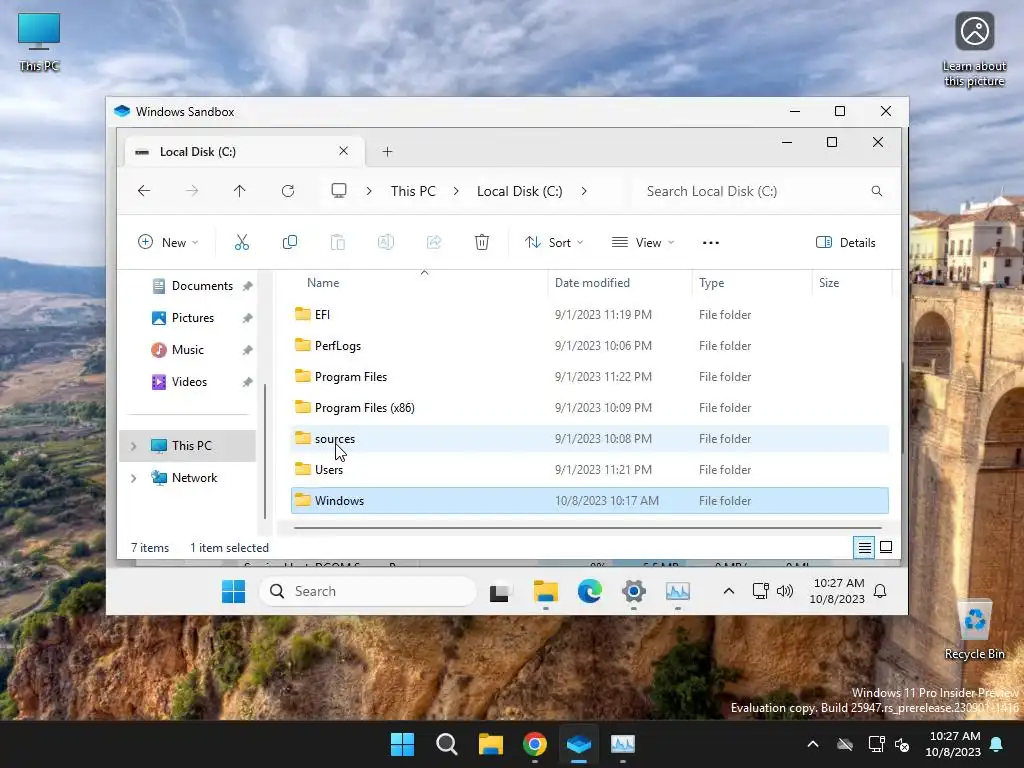Go back with the left arrow
Image resolution: width=1024 pixels, height=768 pixels.
pyautogui.click(x=144, y=191)
